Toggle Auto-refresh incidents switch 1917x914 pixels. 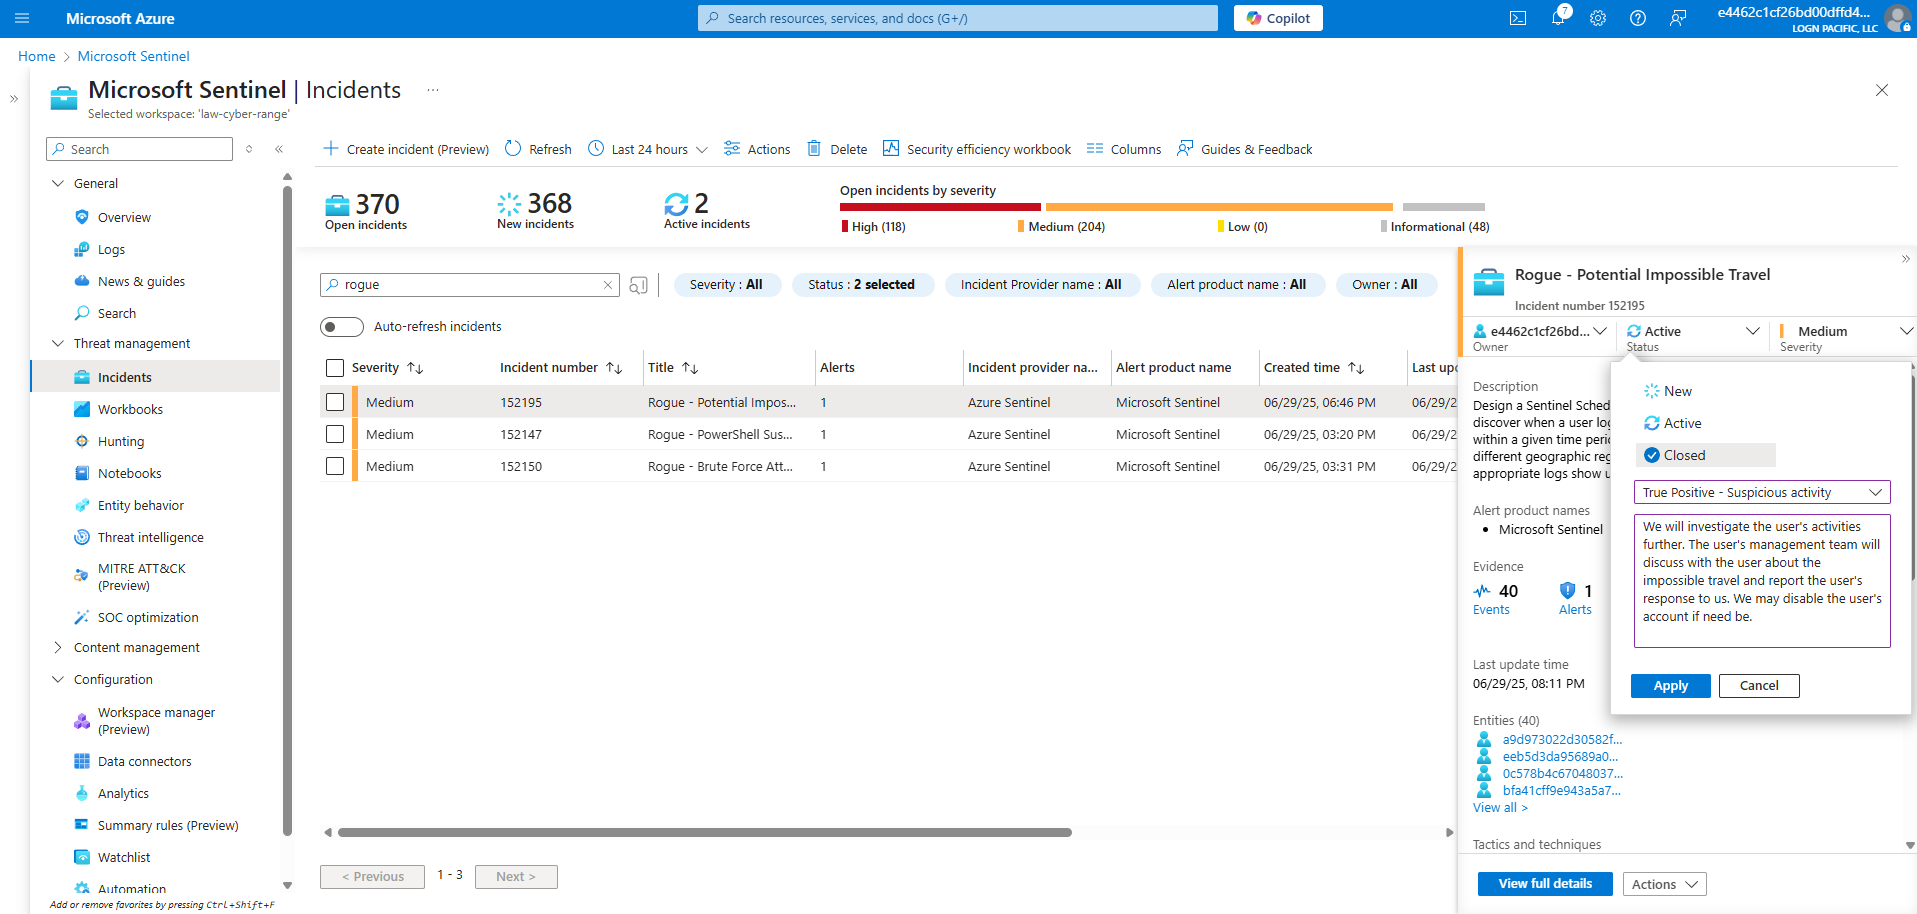click(x=341, y=327)
